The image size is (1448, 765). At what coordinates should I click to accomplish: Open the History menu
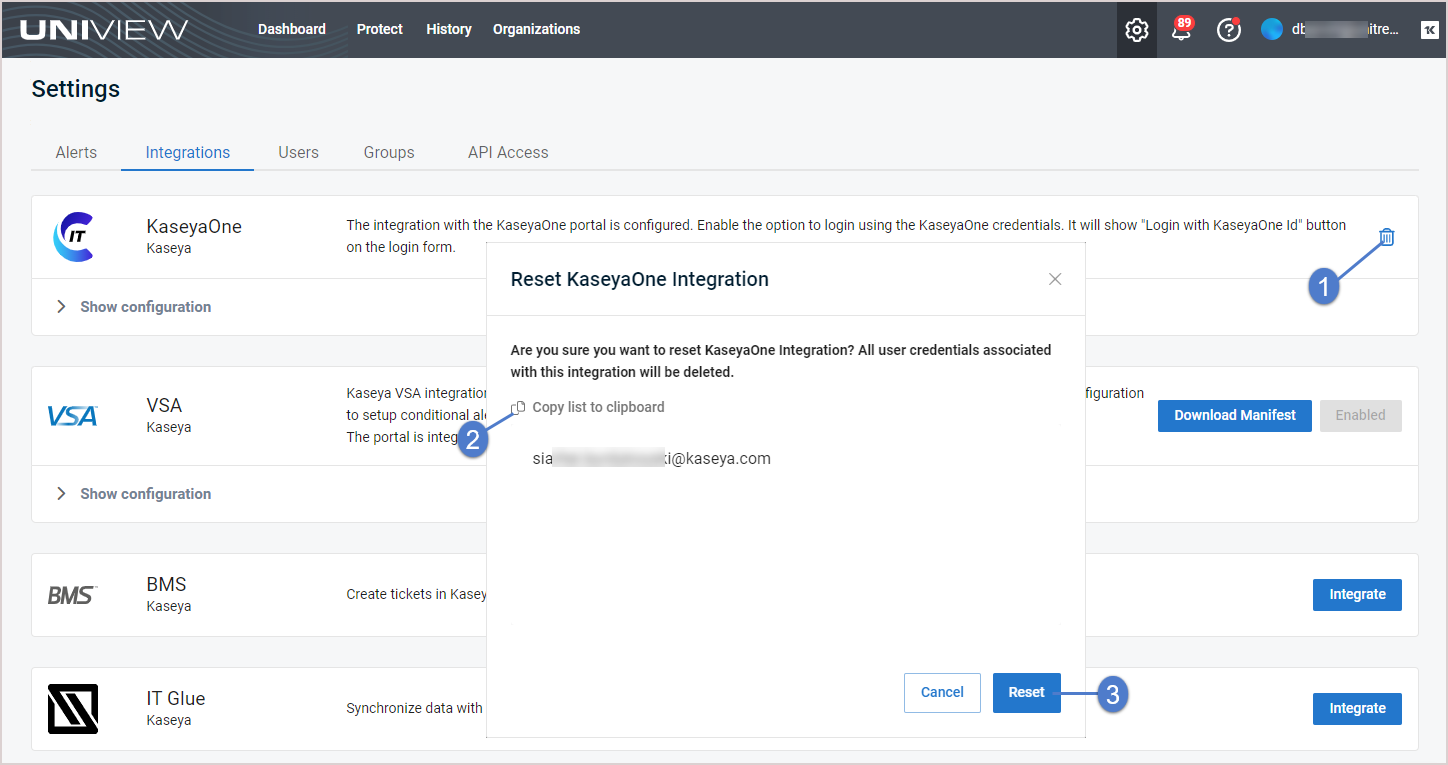pos(449,29)
